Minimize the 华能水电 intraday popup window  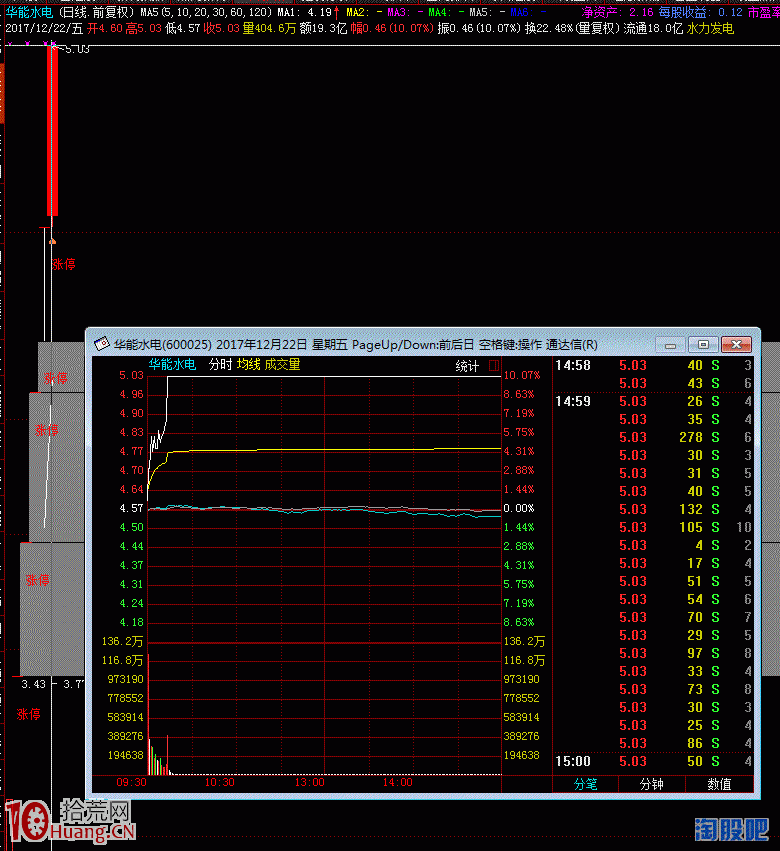click(670, 345)
